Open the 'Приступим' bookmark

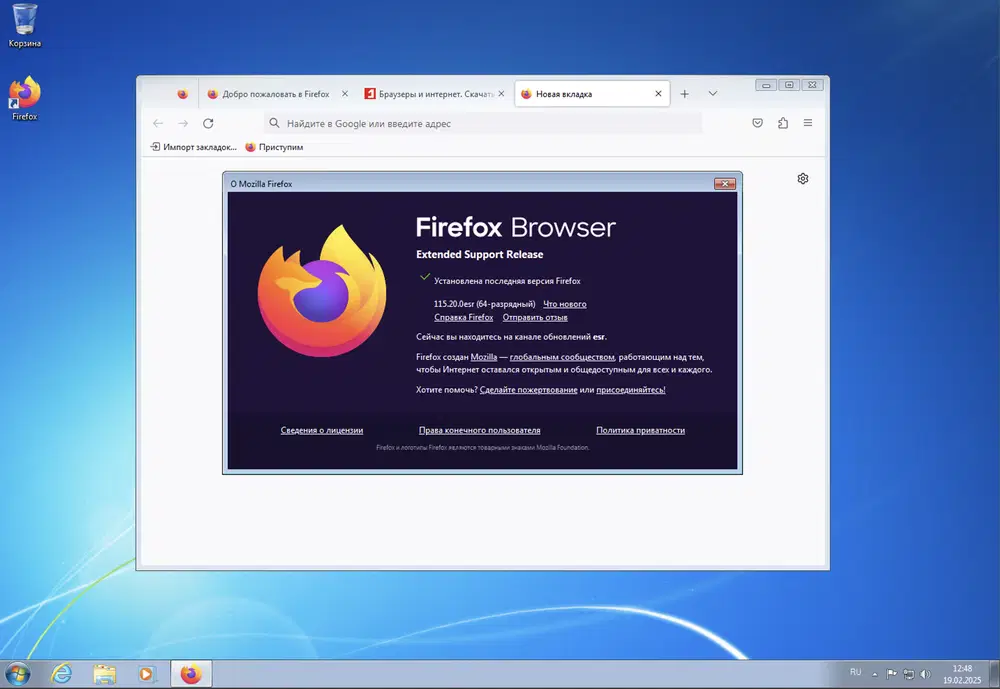pos(274,147)
